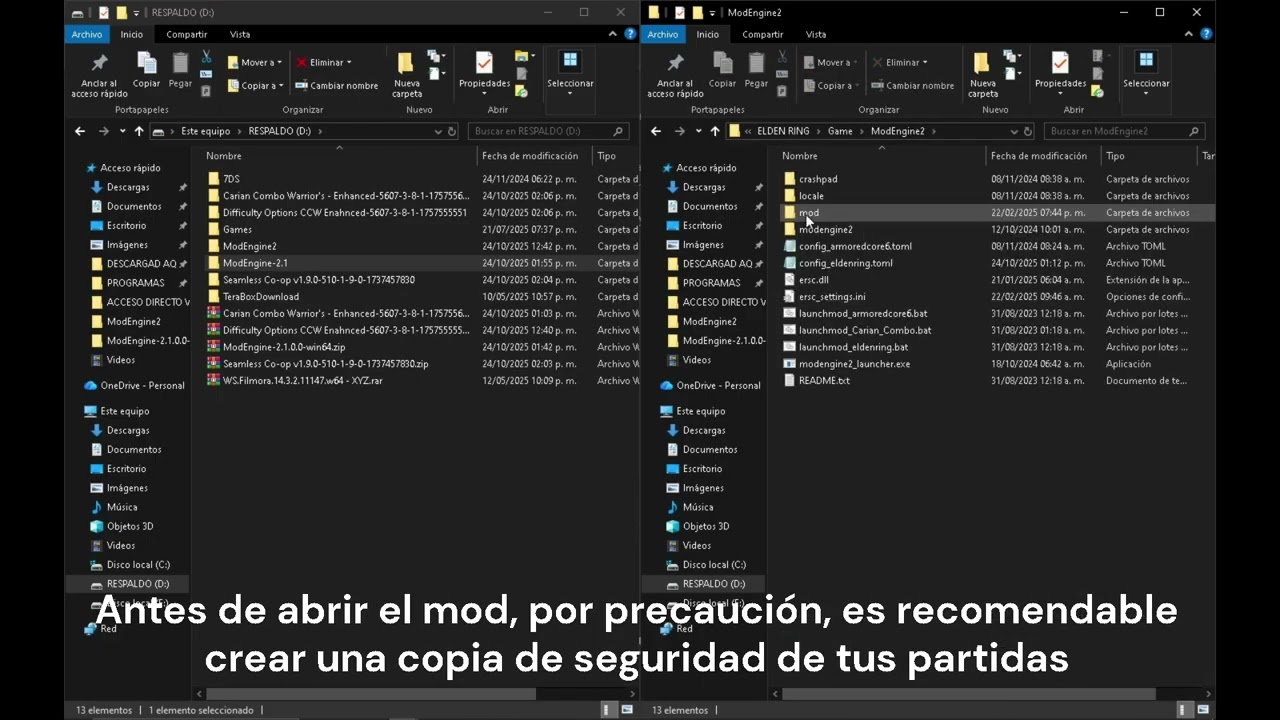Click search field 'Buscar en ModEngine2'
This screenshot has height=720, width=1280.
coord(1124,131)
